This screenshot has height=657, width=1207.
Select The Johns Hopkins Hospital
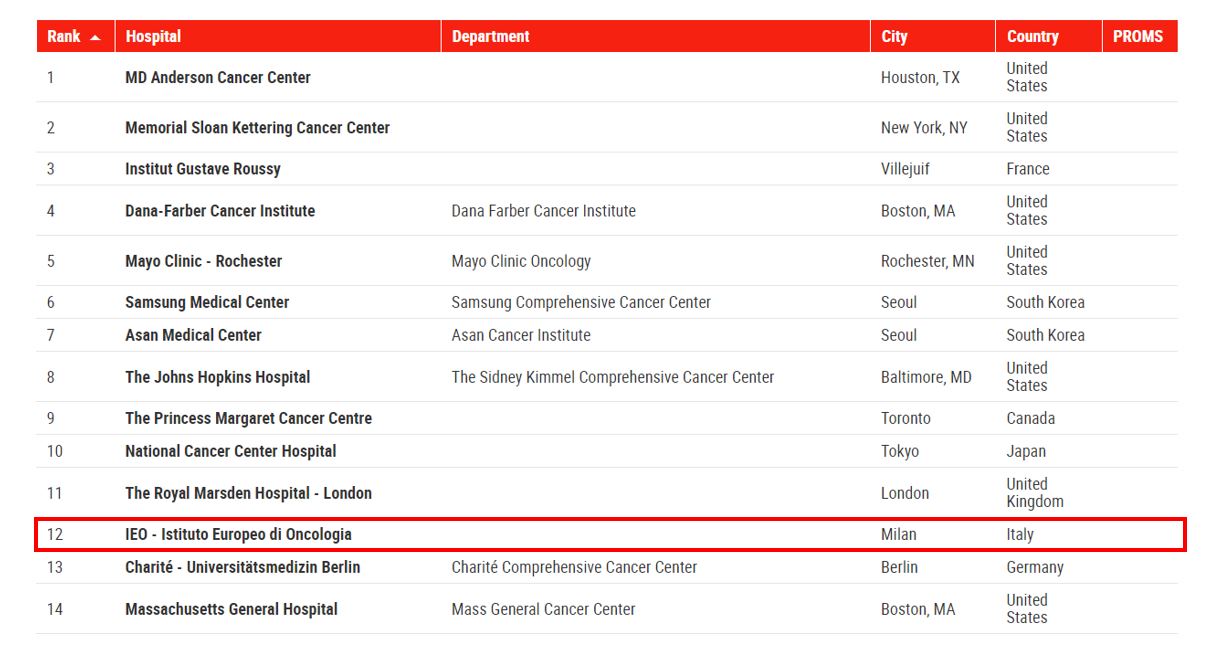[217, 377]
